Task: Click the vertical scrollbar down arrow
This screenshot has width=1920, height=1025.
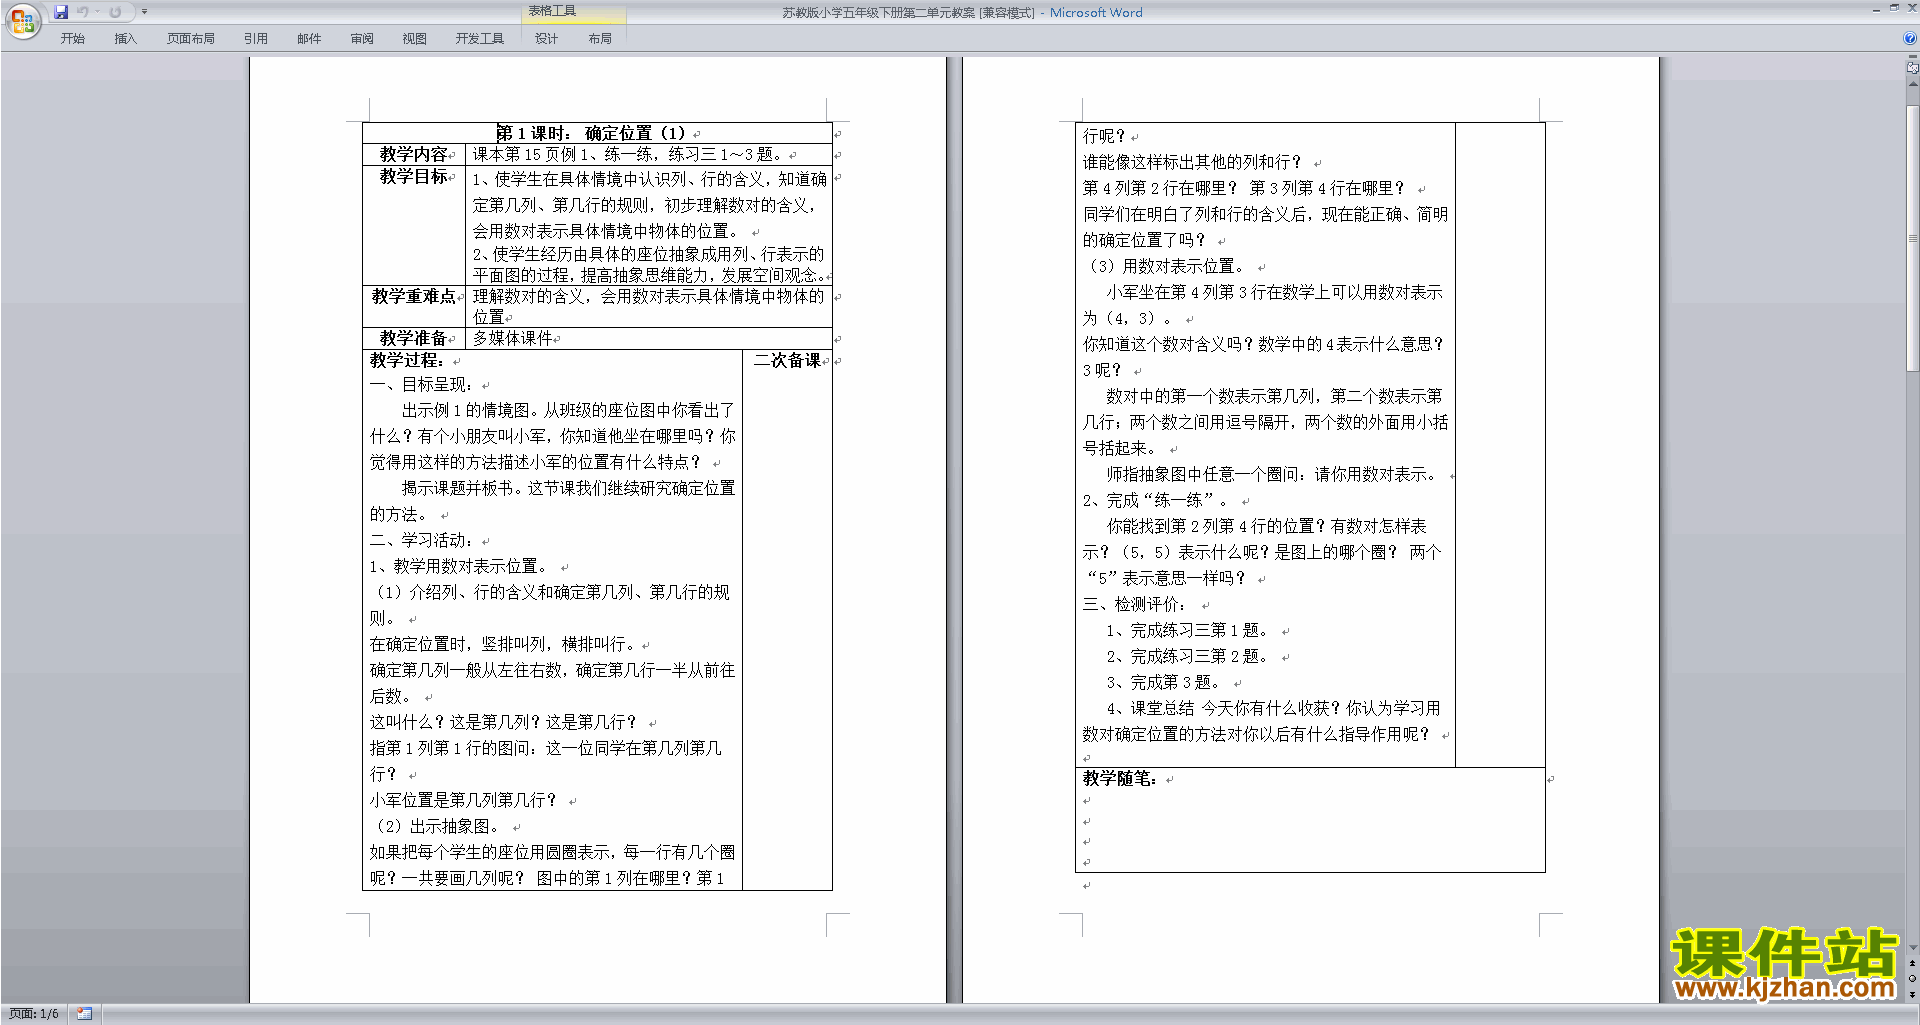Action: point(1912,948)
